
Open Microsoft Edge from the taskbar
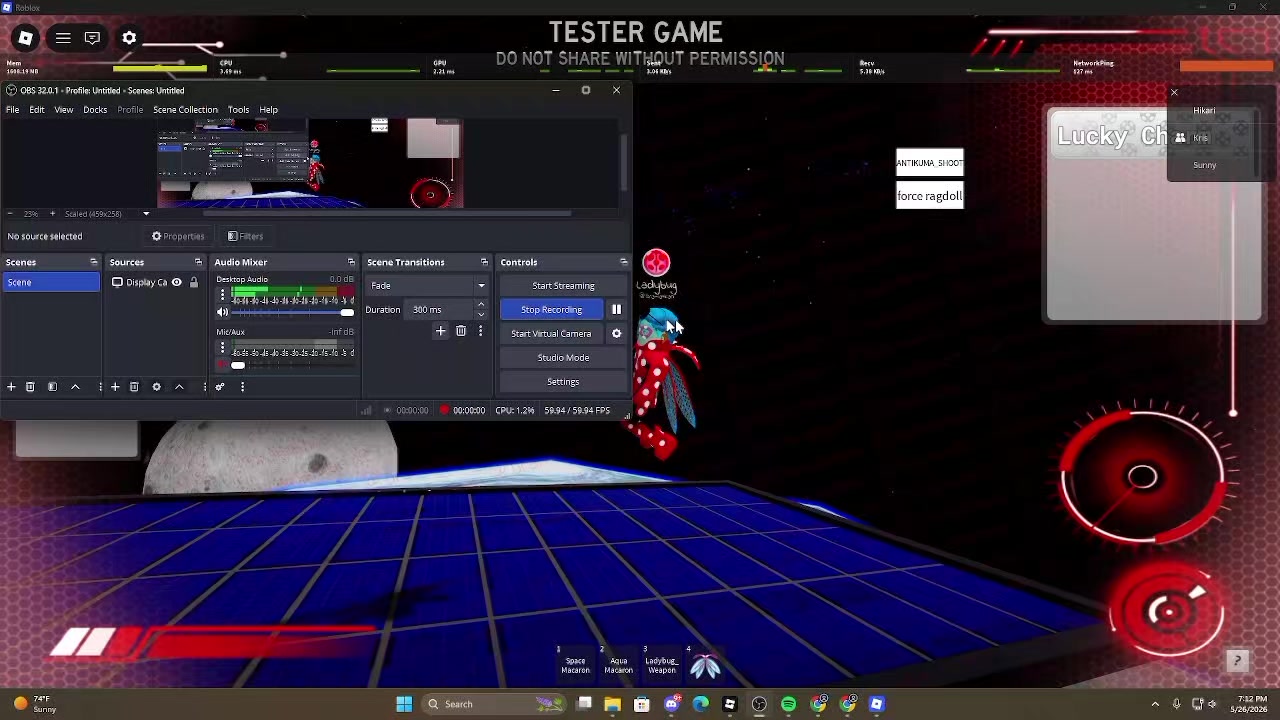coord(701,704)
